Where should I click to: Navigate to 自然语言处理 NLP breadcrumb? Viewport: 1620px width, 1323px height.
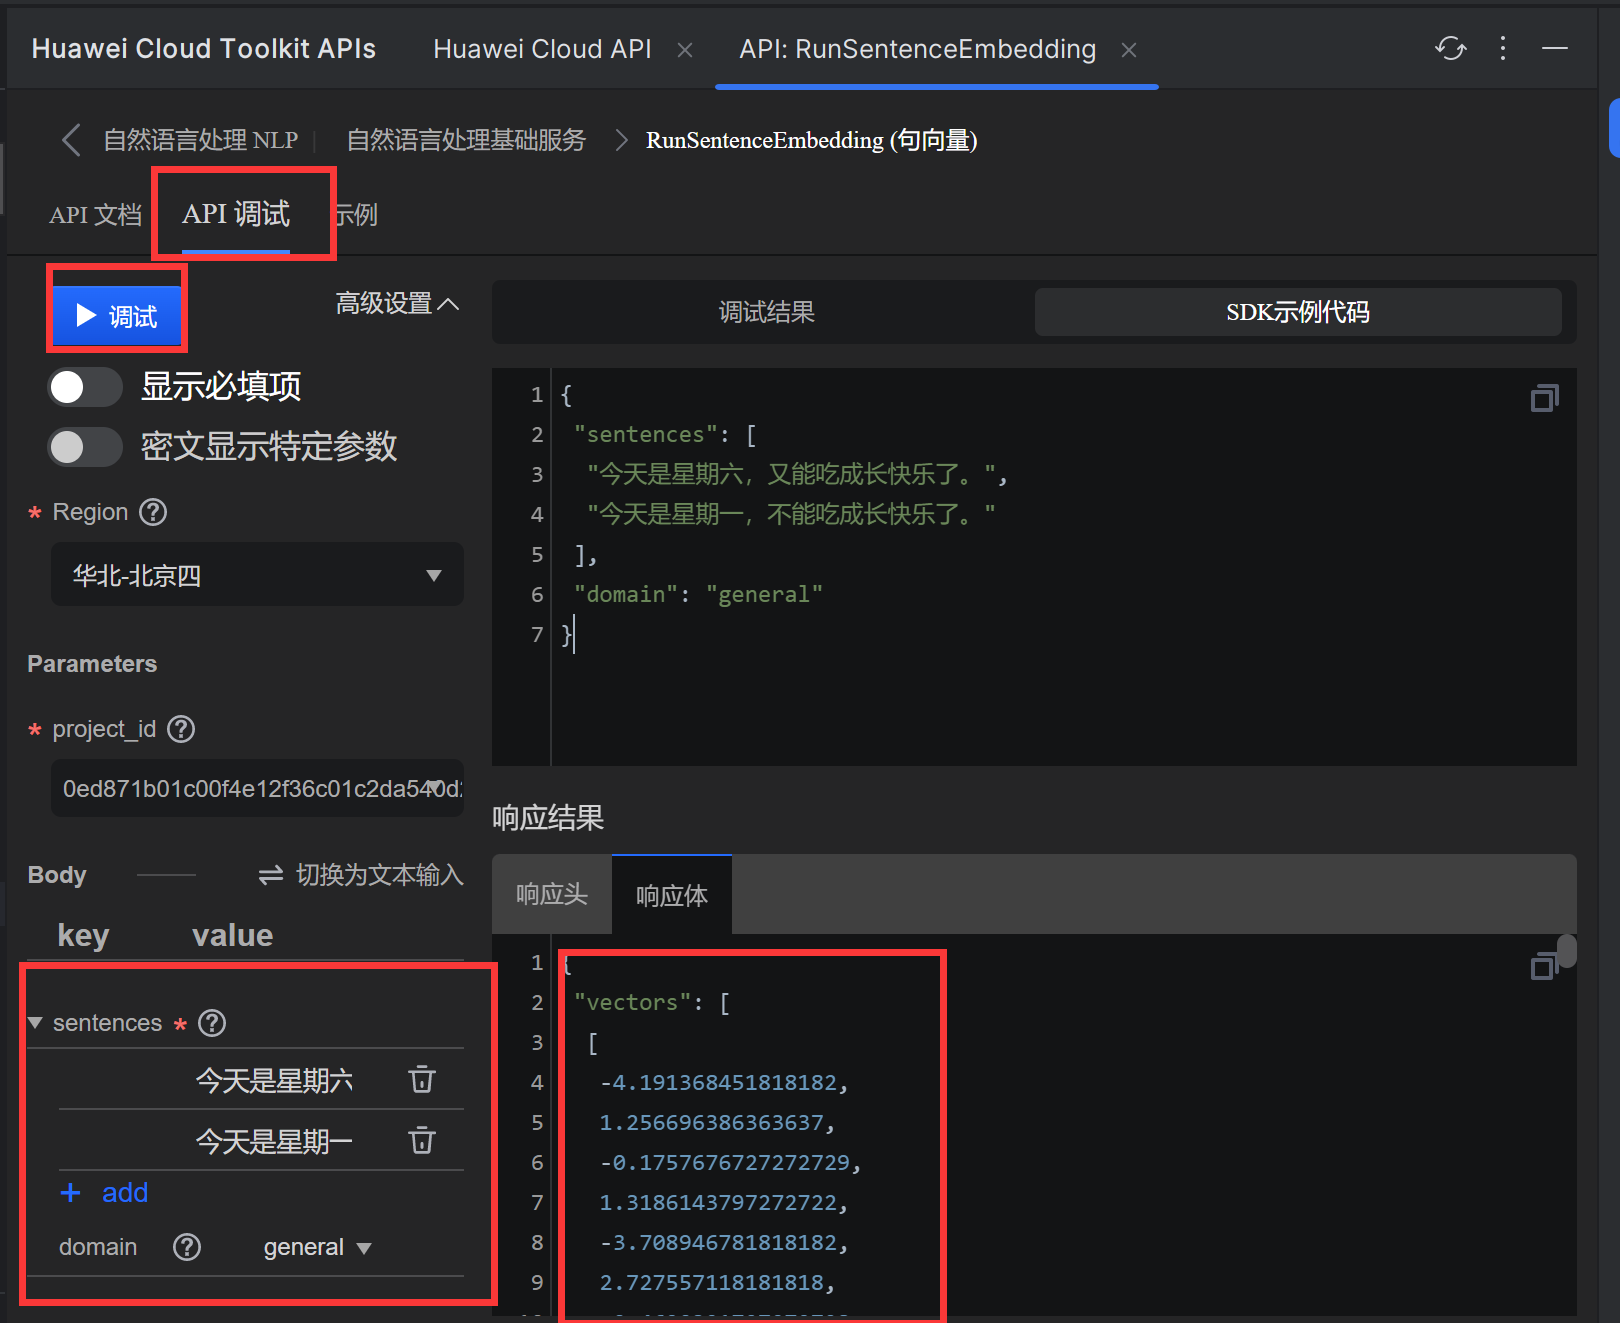click(x=201, y=140)
